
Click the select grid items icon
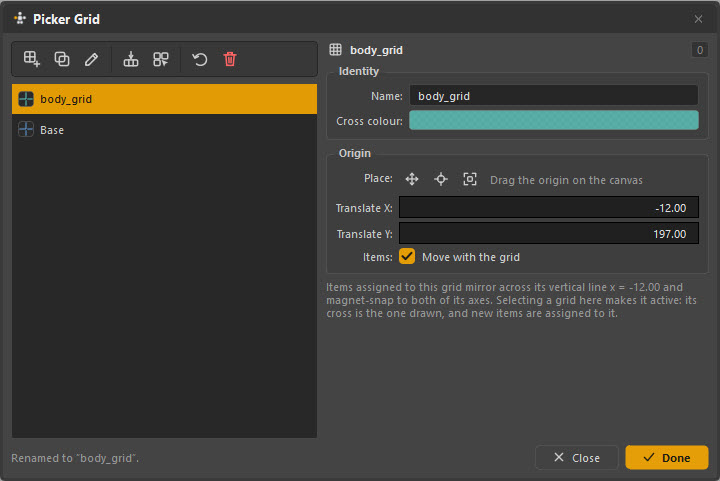(161, 59)
